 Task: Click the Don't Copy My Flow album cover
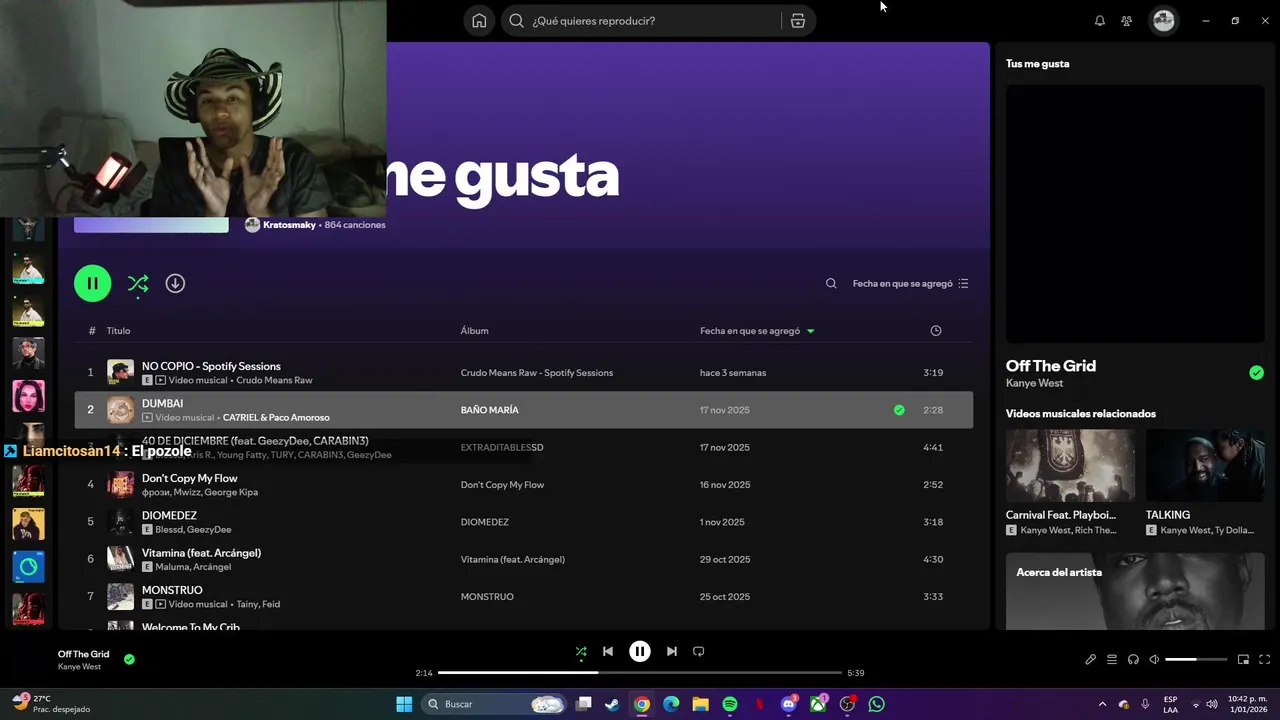coord(120,485)
